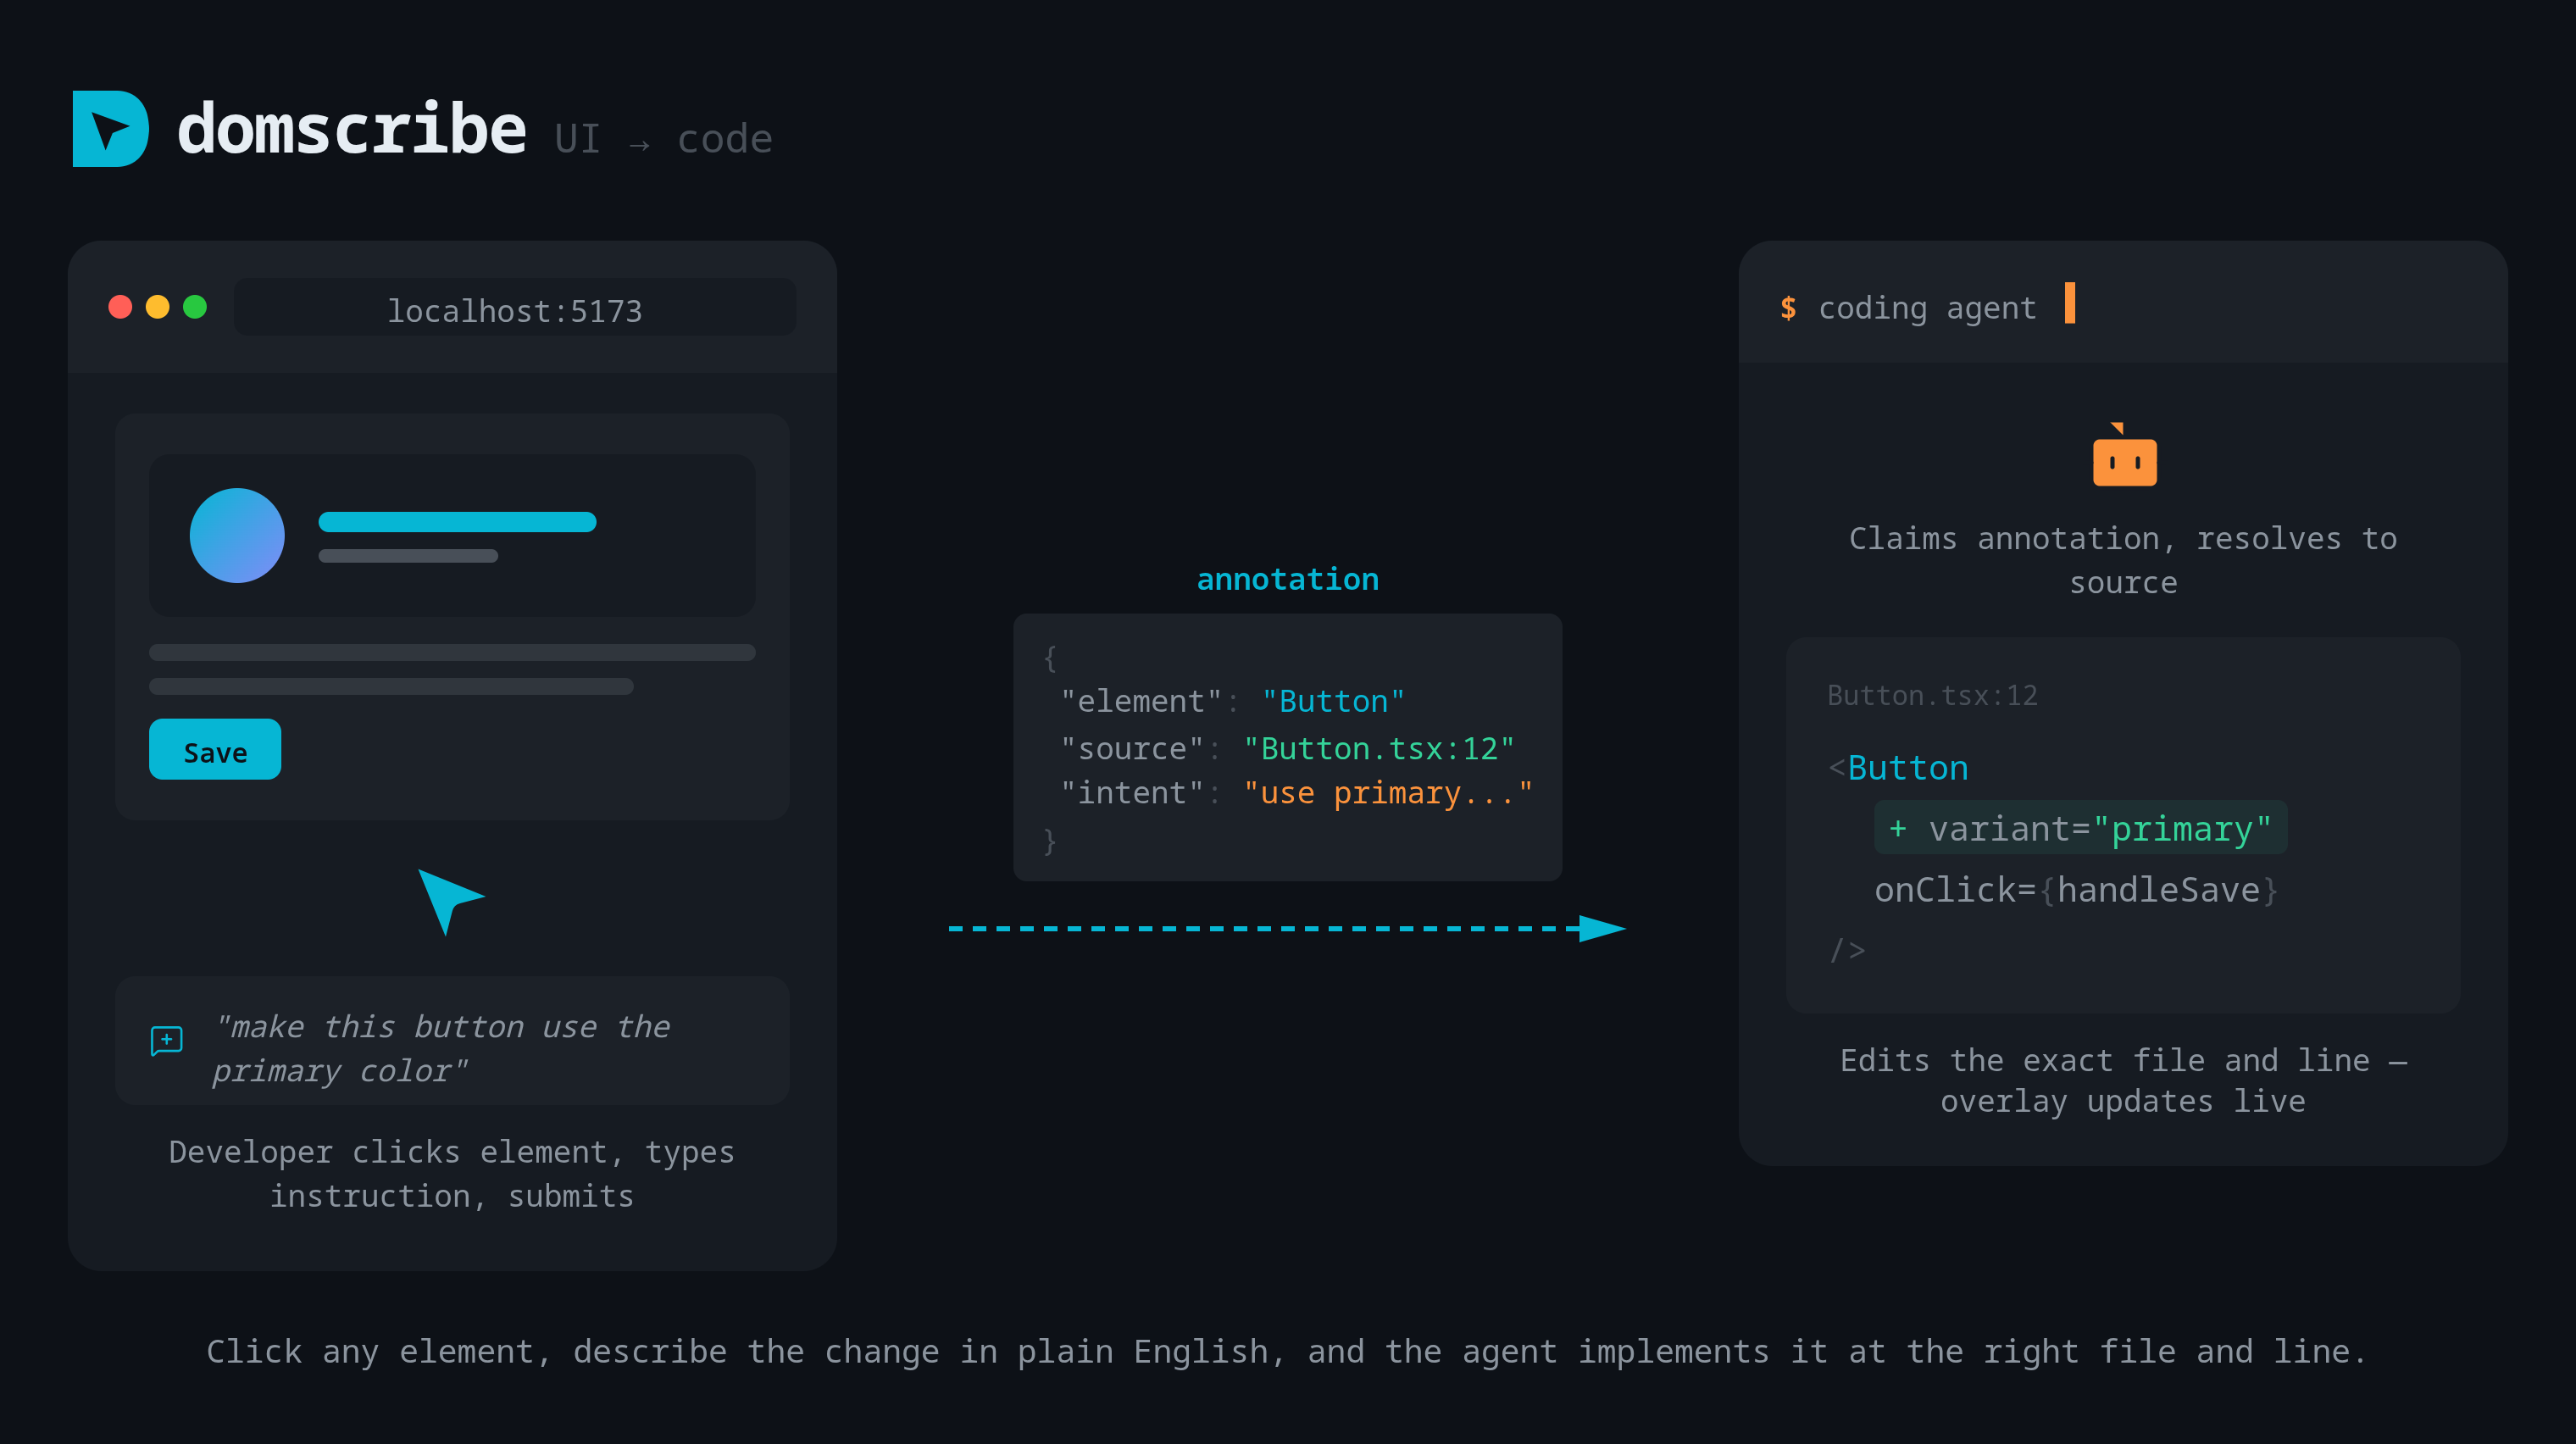Screen dimensions: 2576x1444
Task: Click the green traffic light dot
Action: pos(196,307)
